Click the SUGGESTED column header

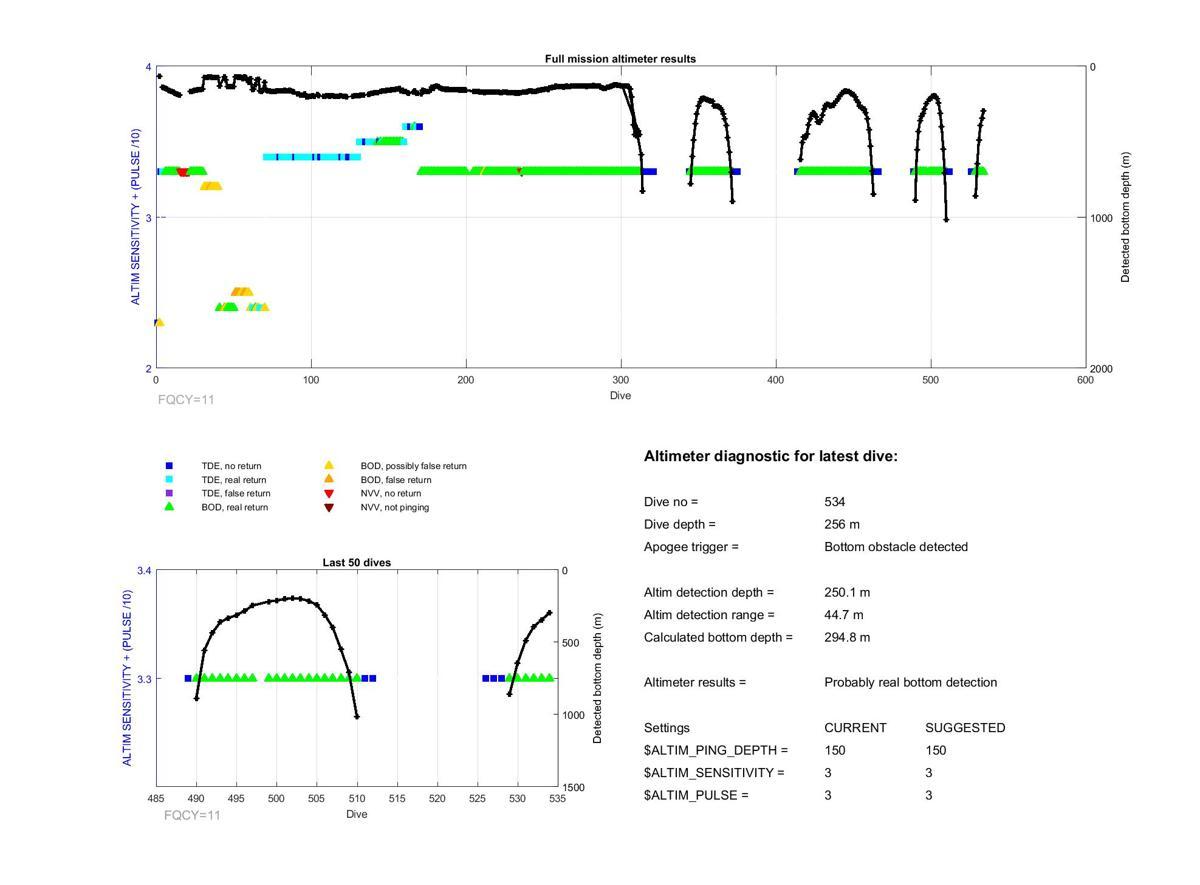pyautogui.click(x=965, y=728)
